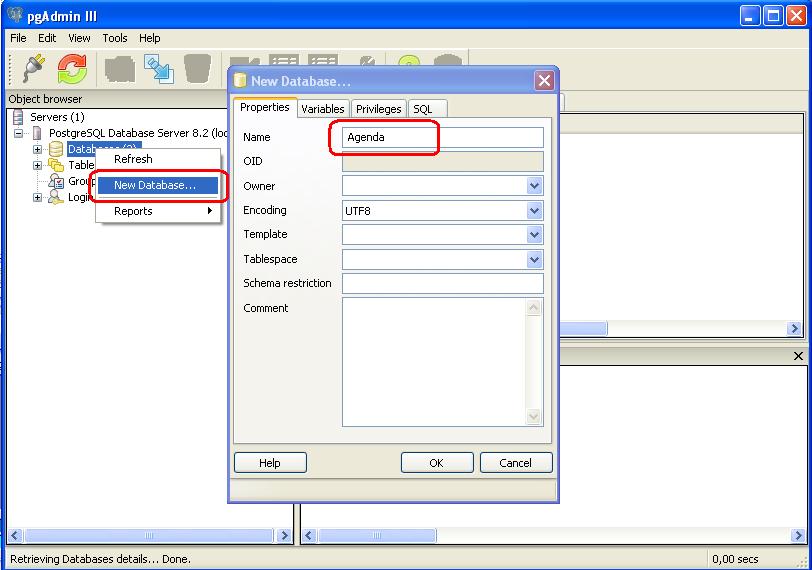The height and width of the screenshot is (570, 812).
Task: Close the New Database dialog
Action: pyautogui.click(x=544, y=80)
